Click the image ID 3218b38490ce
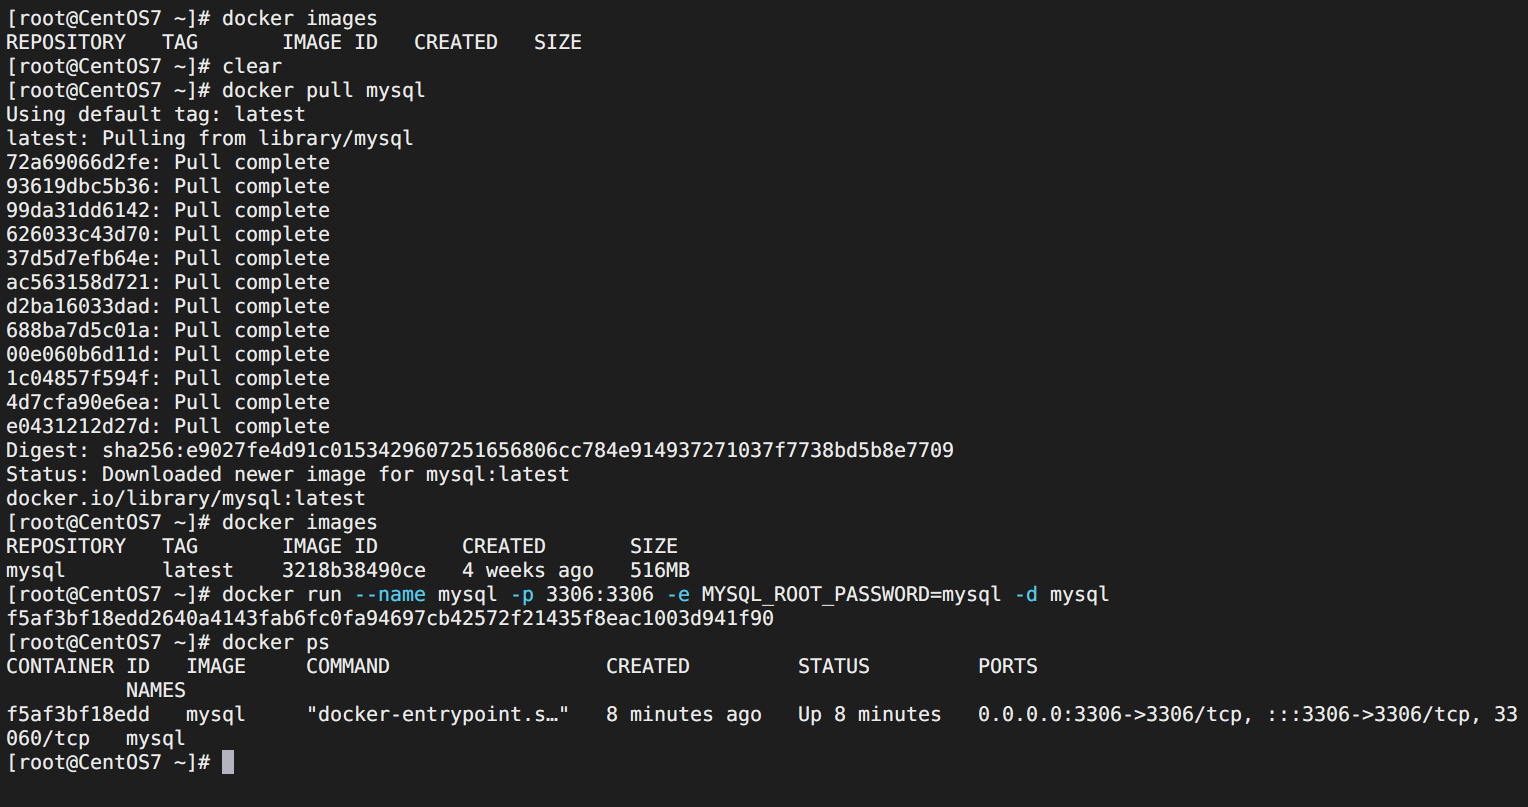This screenshot has width=1528, height=807. click(354, 570)
